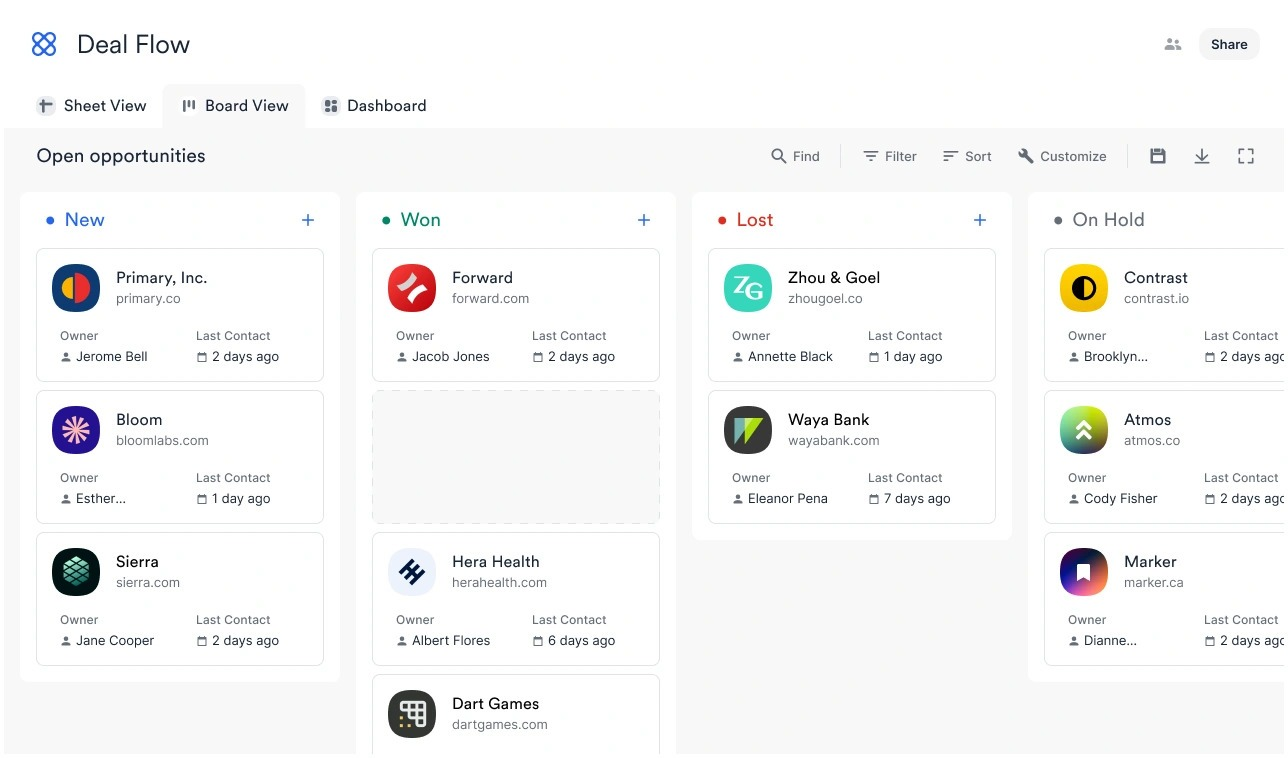This screenshot has width=1288, height=758.
Task: Toggle the green status dot on Won column
Action: tap(388, 219)
